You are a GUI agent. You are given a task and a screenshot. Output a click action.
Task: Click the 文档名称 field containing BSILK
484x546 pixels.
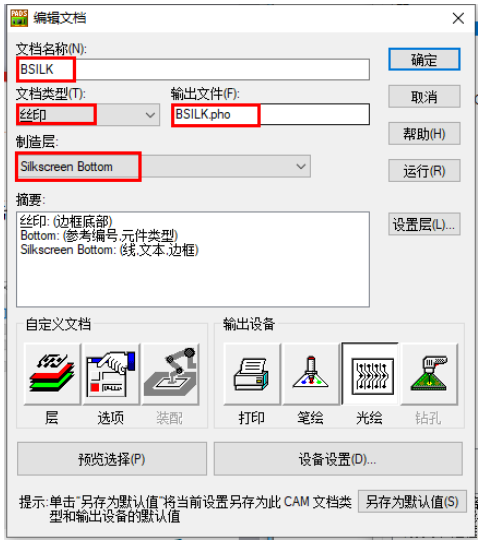tap(193, 69)
